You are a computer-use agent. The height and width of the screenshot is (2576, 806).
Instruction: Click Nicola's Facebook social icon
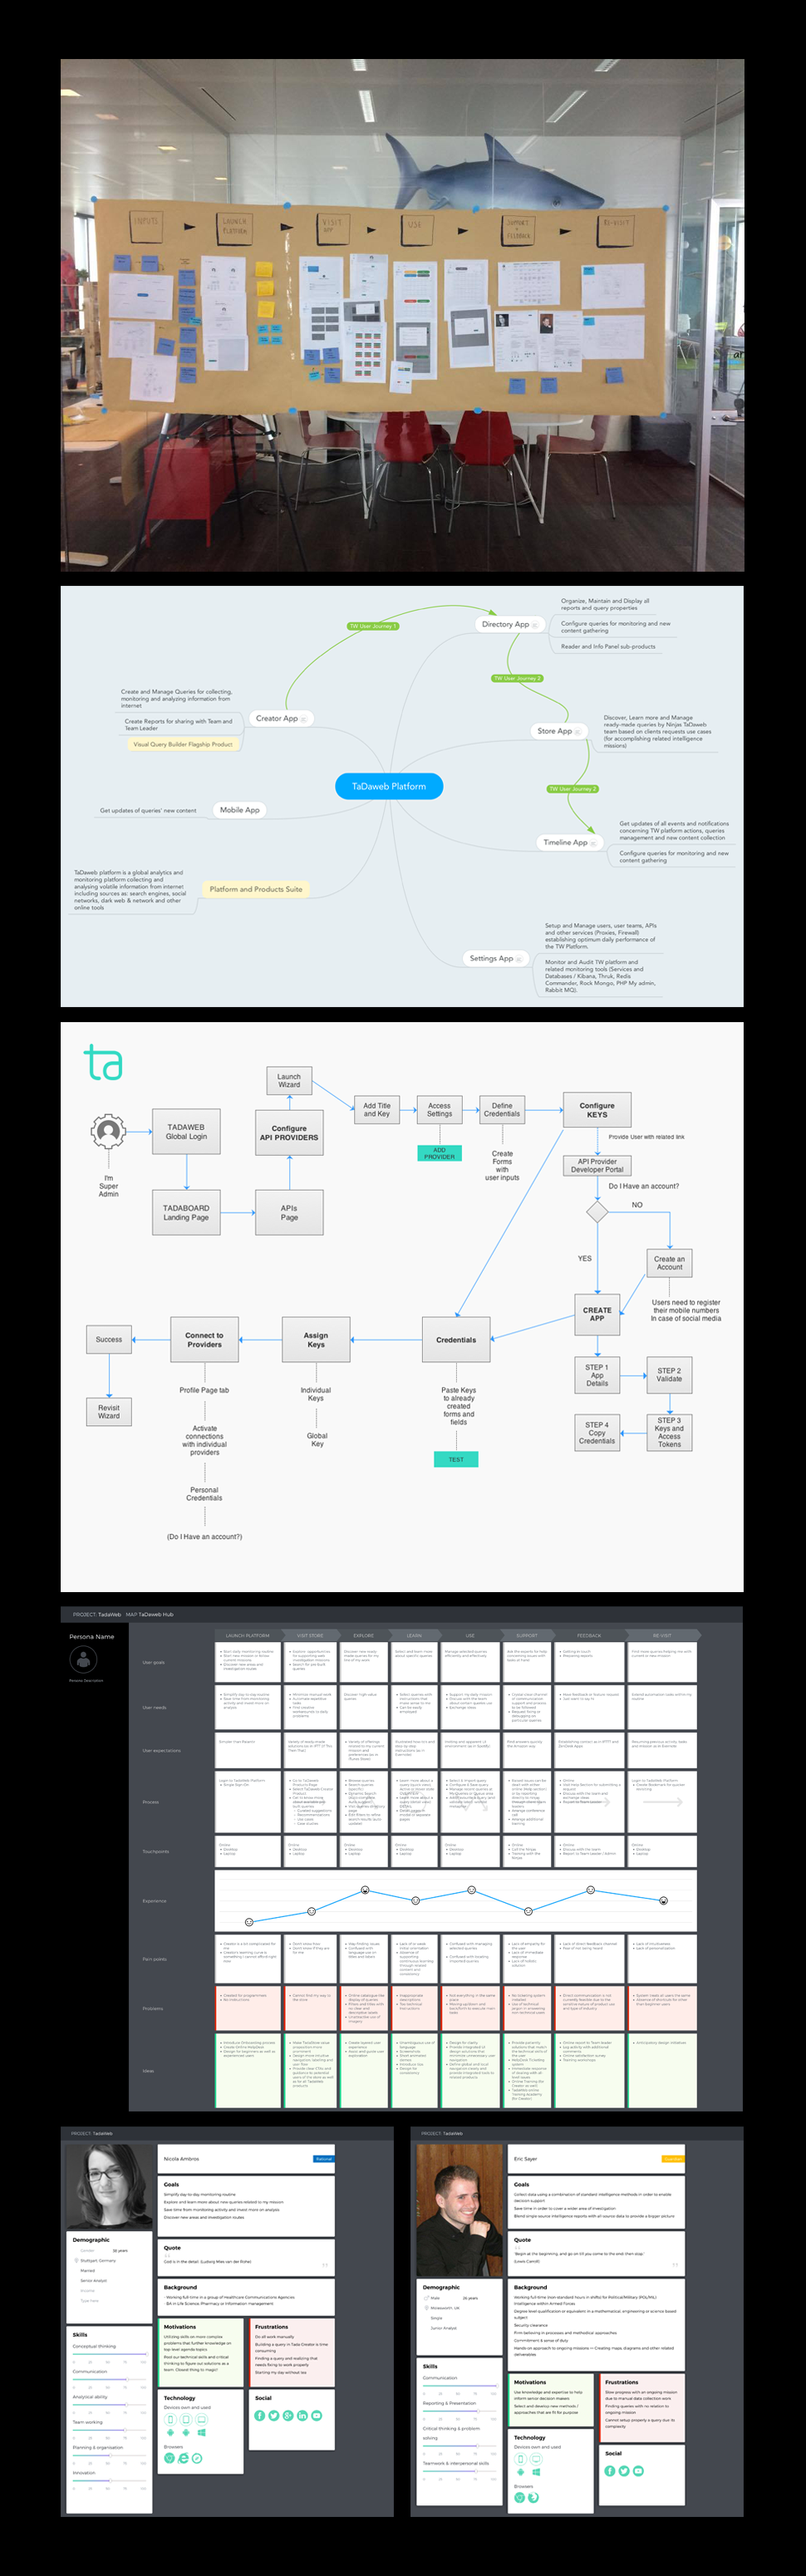[x=260, y=2415]
